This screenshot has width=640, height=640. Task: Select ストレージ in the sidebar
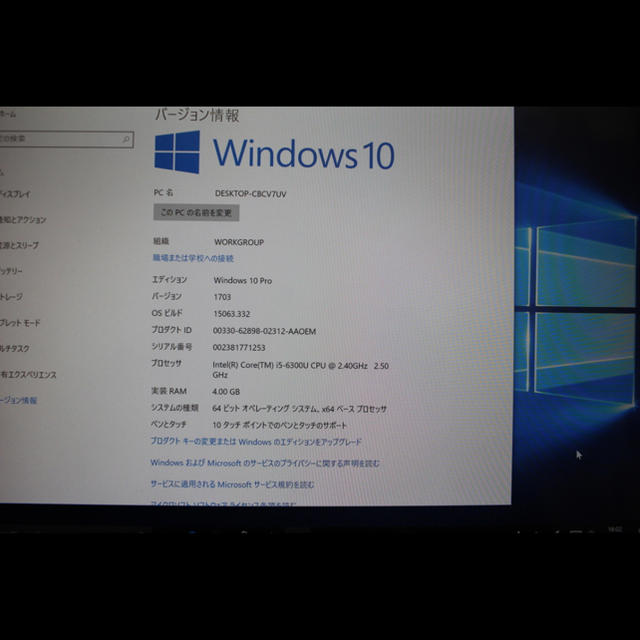click(x=11, y=297)
